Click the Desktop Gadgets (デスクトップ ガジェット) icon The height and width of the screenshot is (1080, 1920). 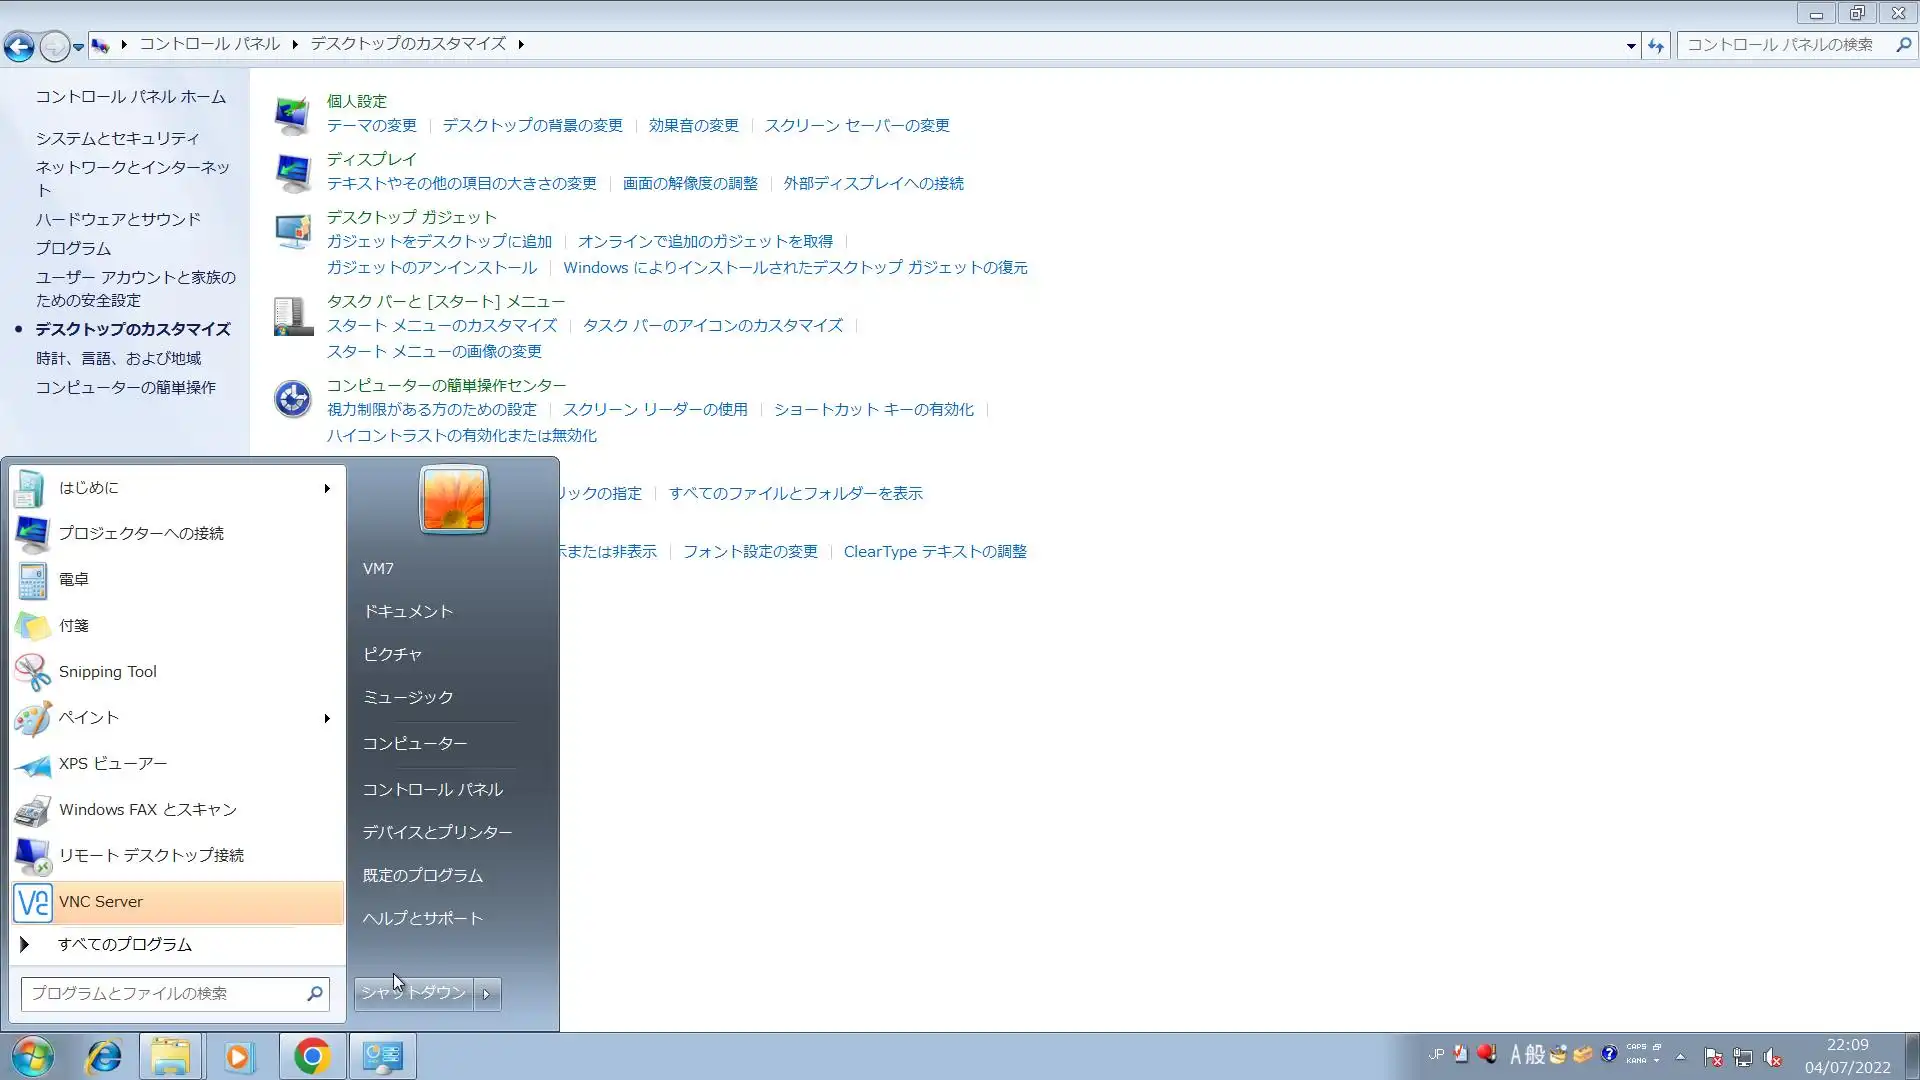[292, 231]
